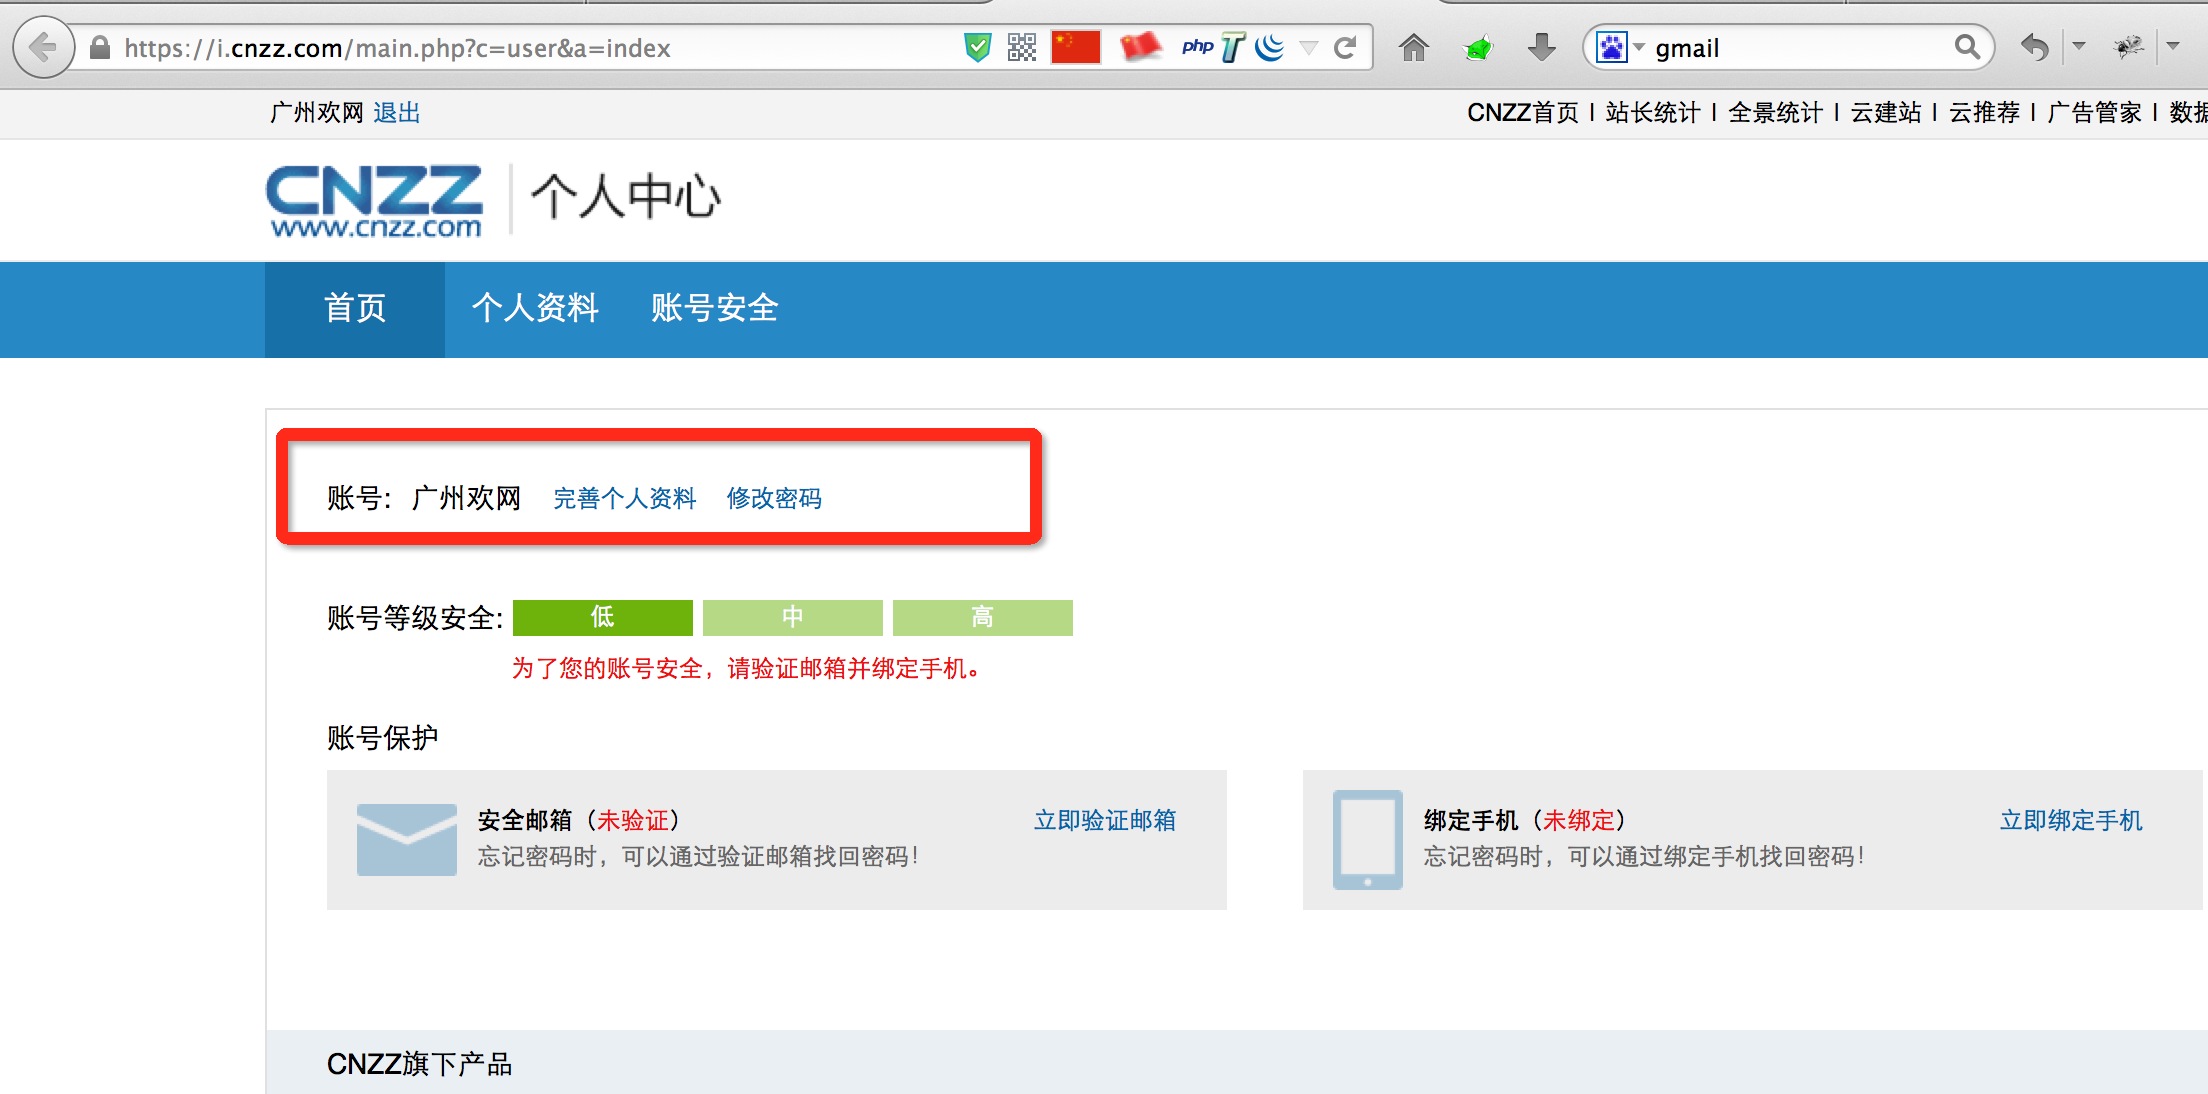2208x1094 pixels.
Task: Click the curved undo arrow toolbar icon
Action: (2034, 47)
